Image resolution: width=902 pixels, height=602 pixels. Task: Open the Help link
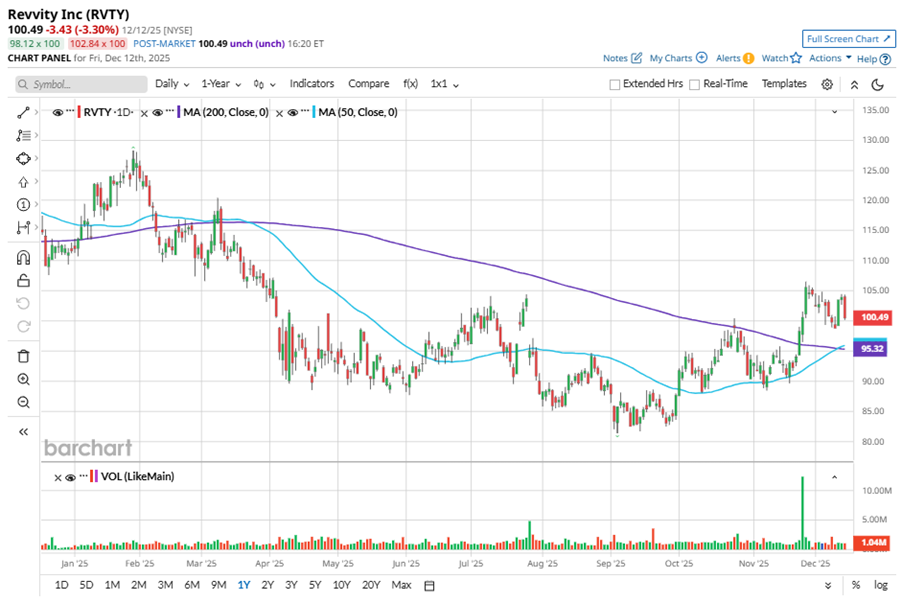[874, 59]
